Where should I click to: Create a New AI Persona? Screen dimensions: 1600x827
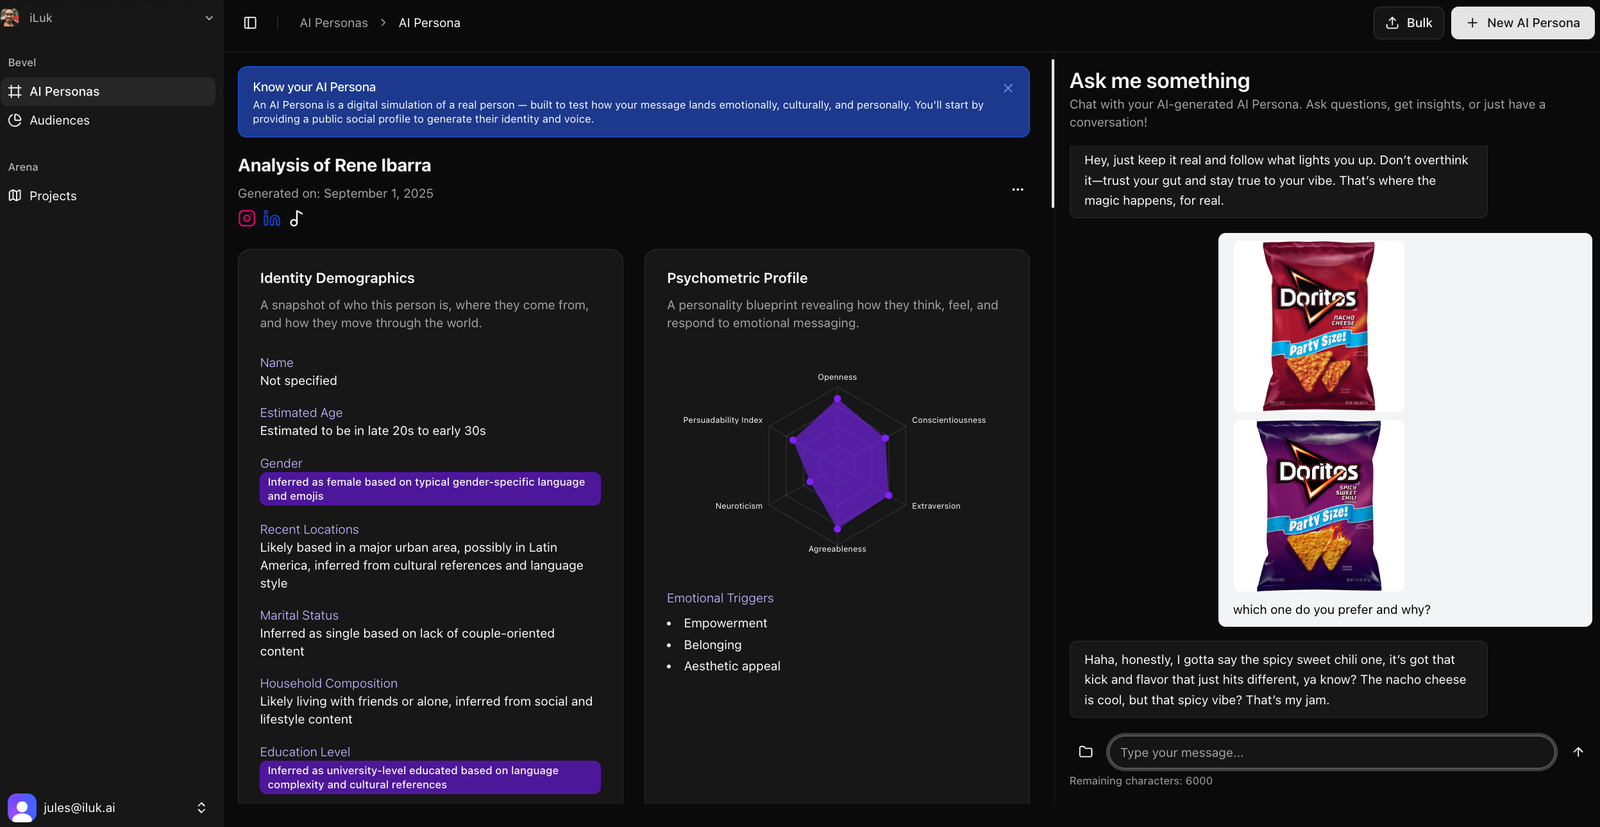pyautogui.click(x=1522, y=23)
